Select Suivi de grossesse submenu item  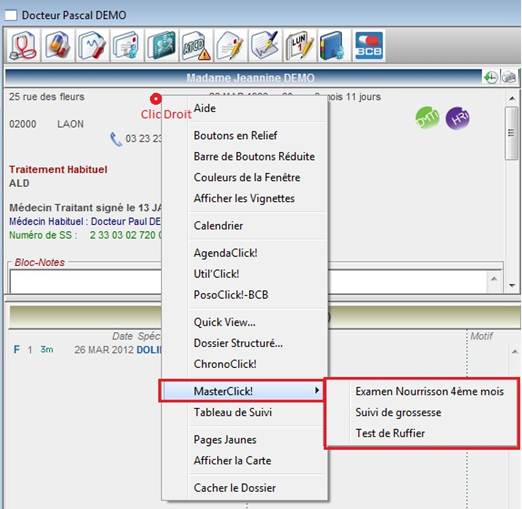[x=398, y=412]
